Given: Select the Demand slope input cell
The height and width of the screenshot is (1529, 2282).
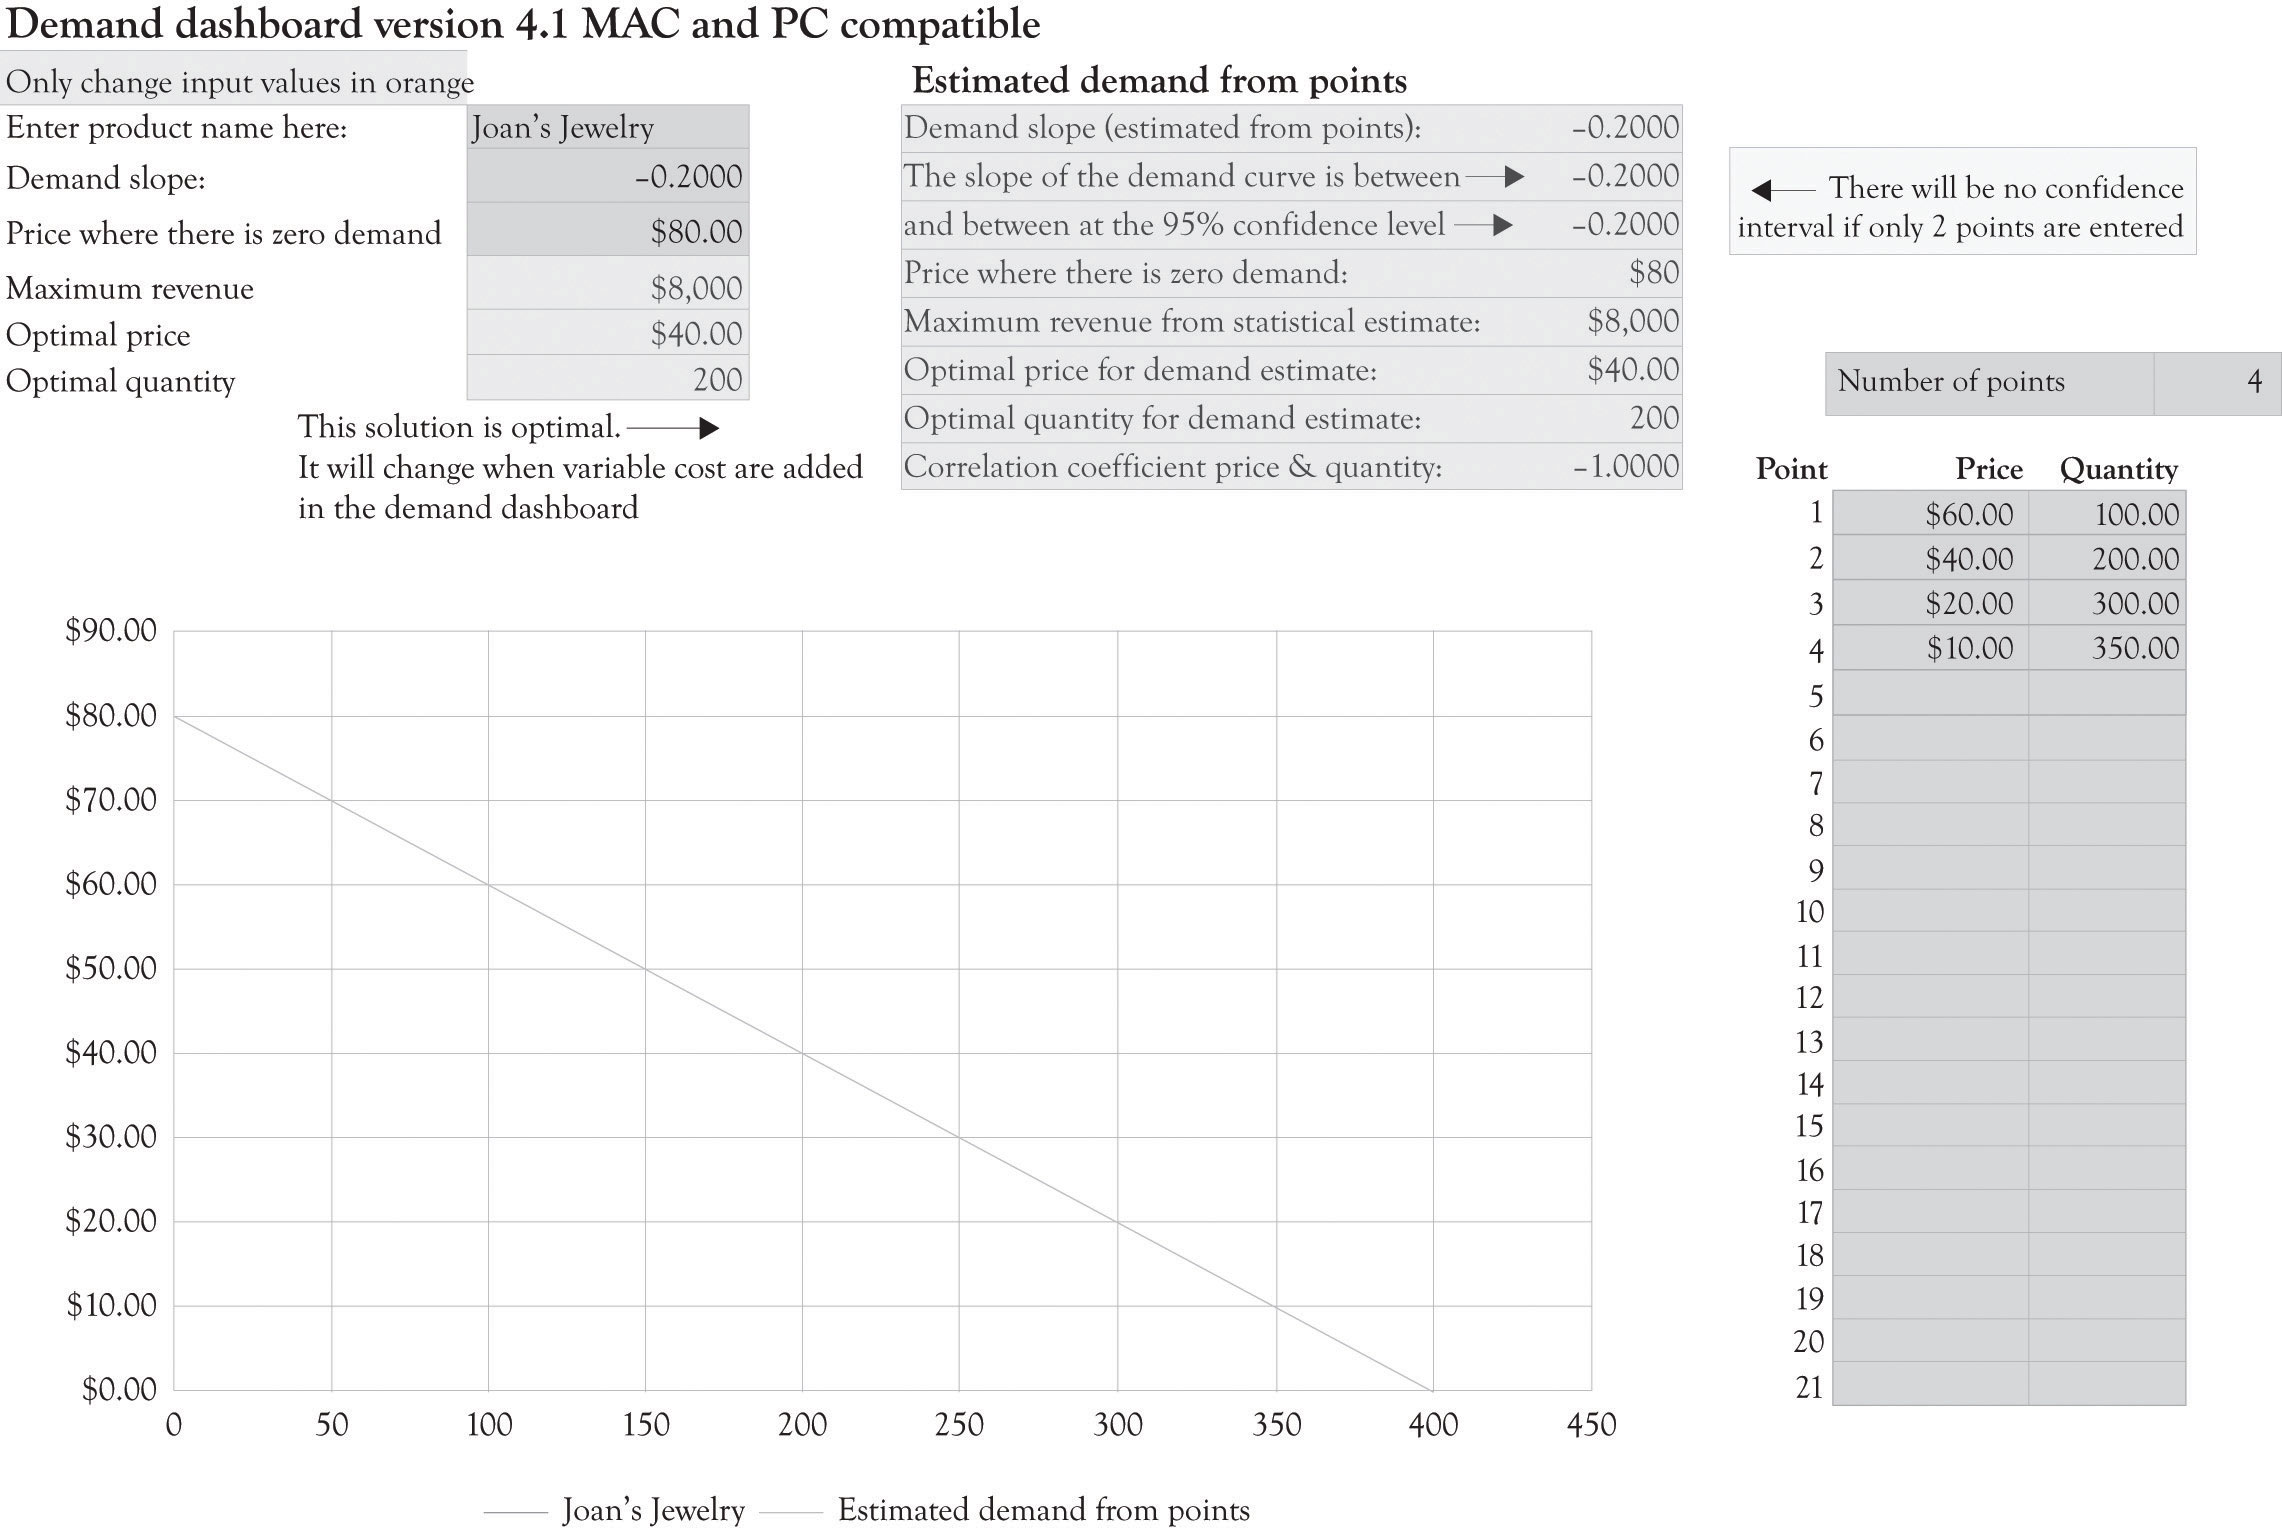Looking at the screenshot, I should tap(608, 177).
